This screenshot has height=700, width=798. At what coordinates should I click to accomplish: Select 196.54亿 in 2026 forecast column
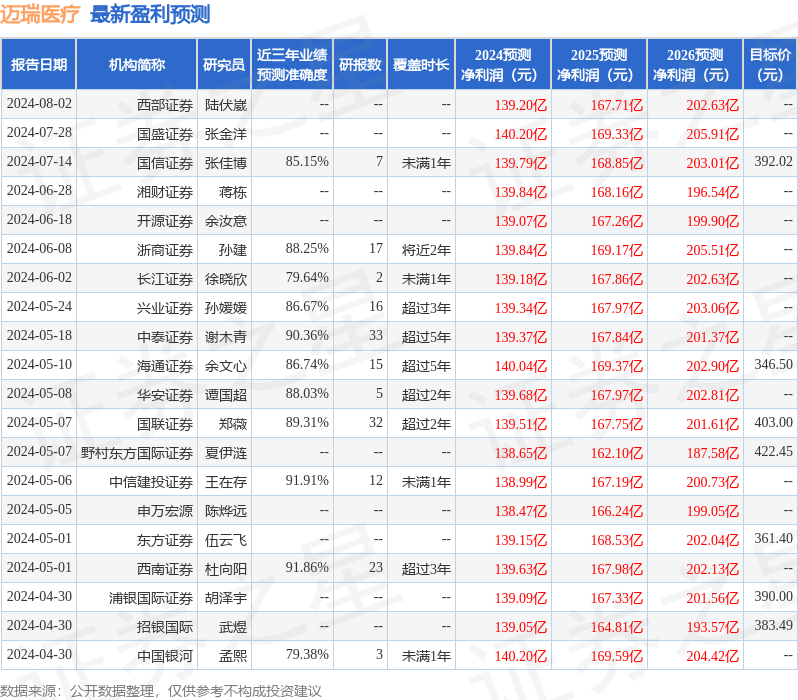tap(712, 192)
